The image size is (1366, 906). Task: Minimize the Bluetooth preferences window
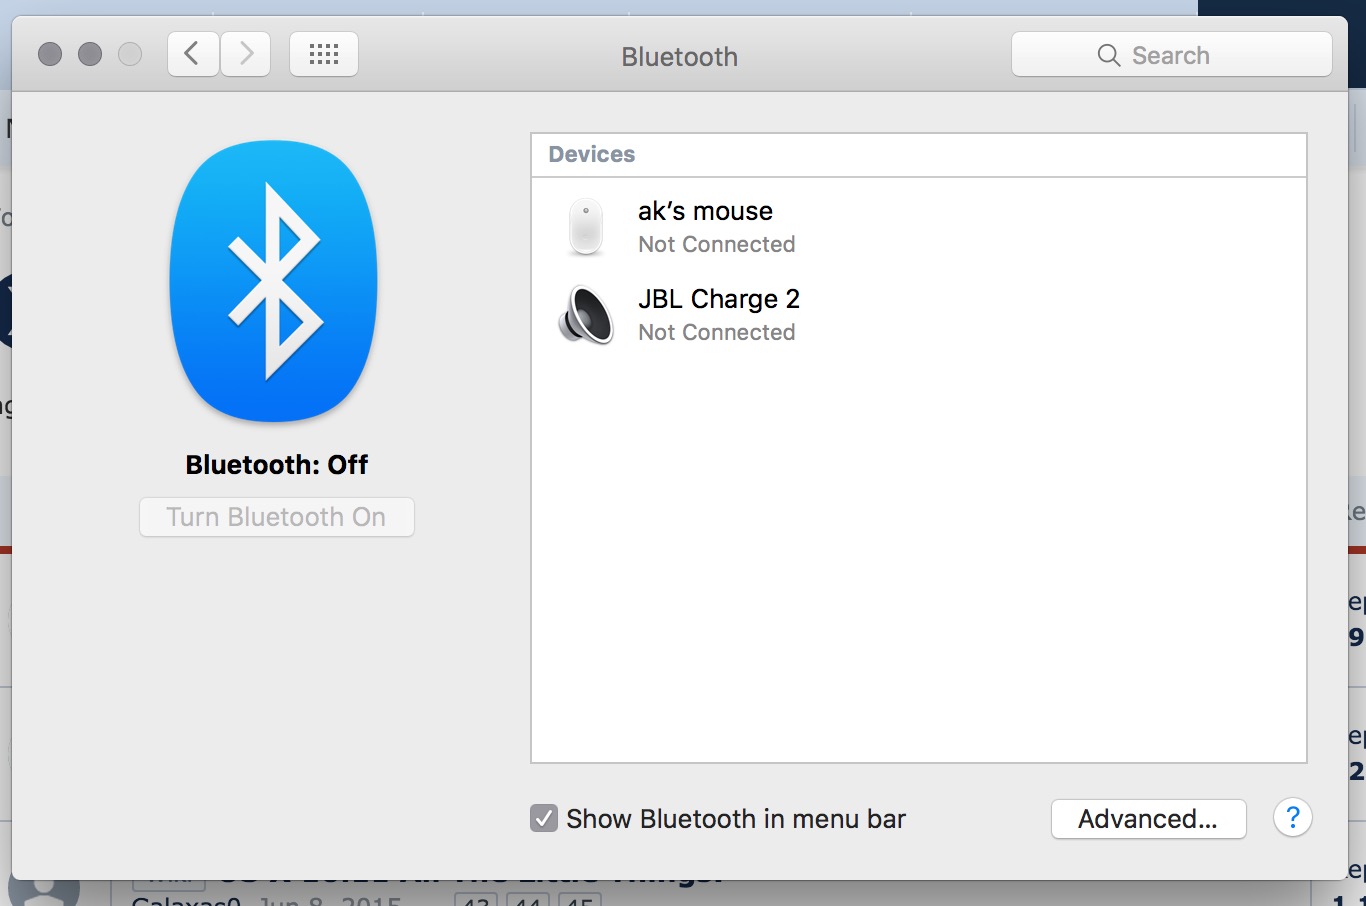tap(90, 54)
